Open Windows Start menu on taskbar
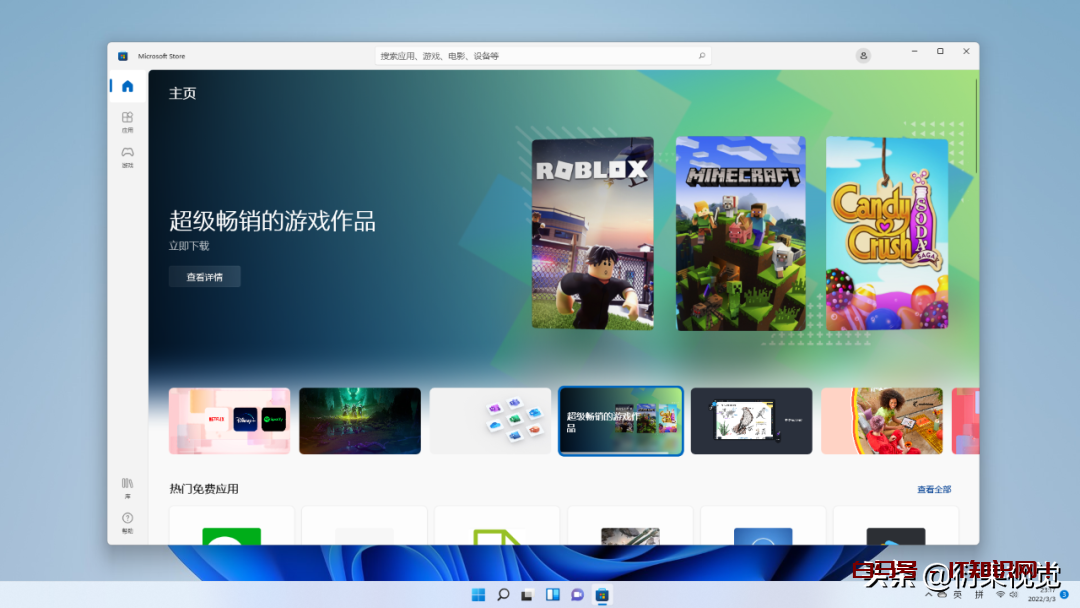1080x608 pixels. 478,595
